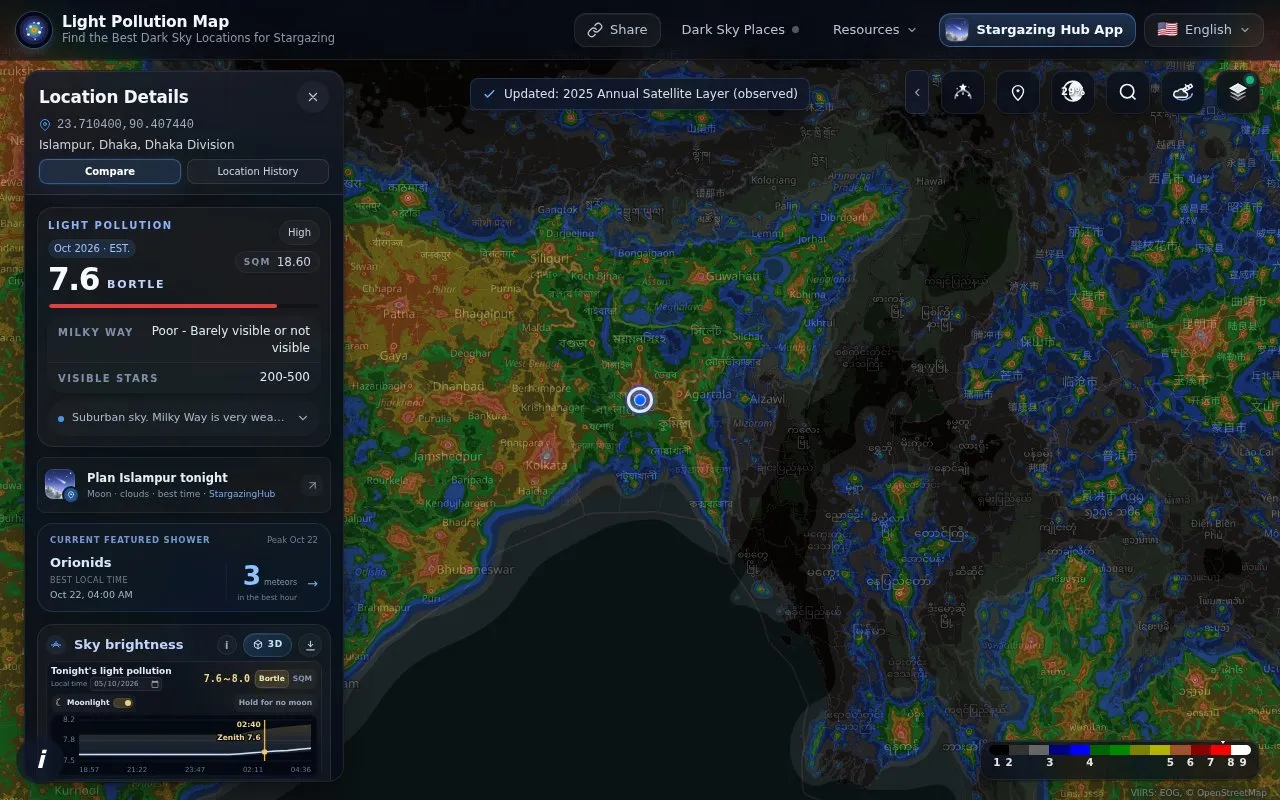Screen dimensions: 1280x800
Task: Open the stargazing spots star-arc icon
Action: click(x=963, y=92)
